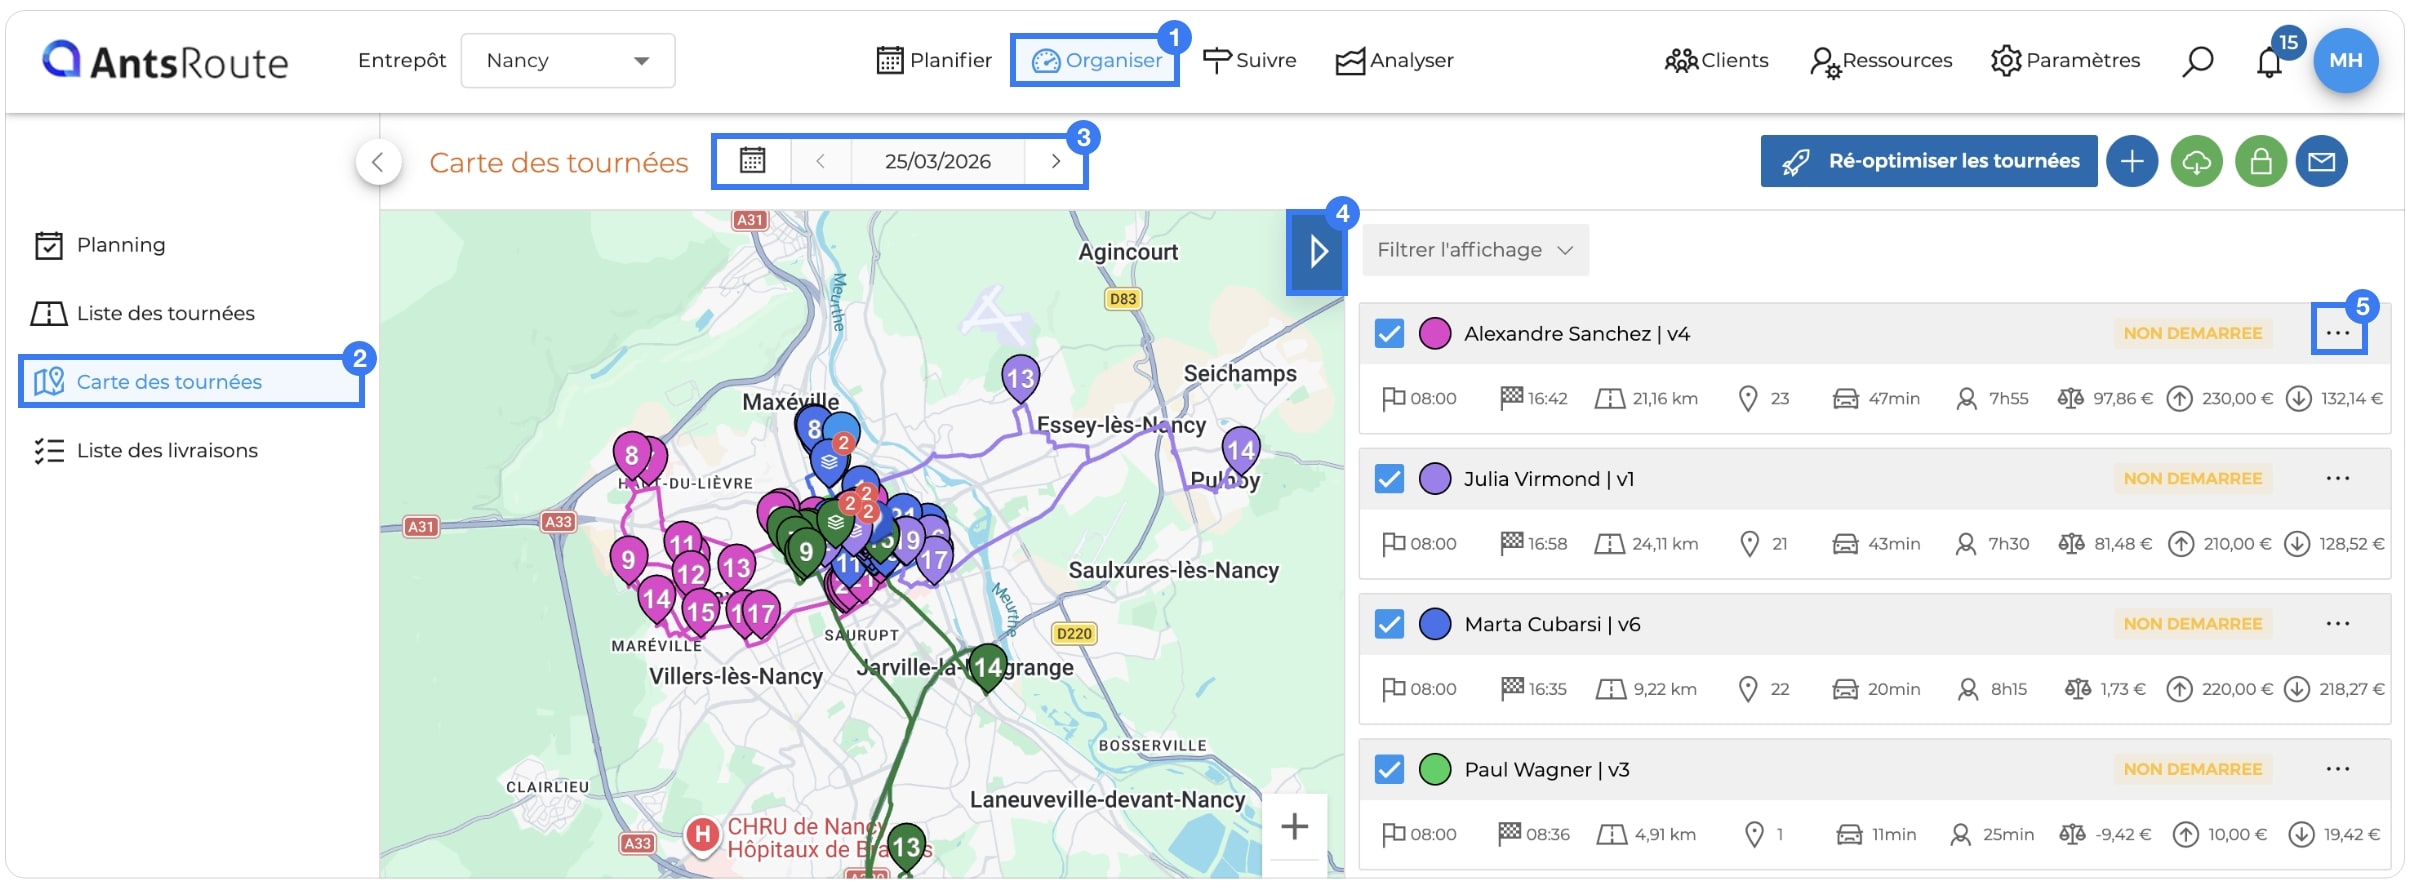Open the Clients menu

(x=1716, y=60)
